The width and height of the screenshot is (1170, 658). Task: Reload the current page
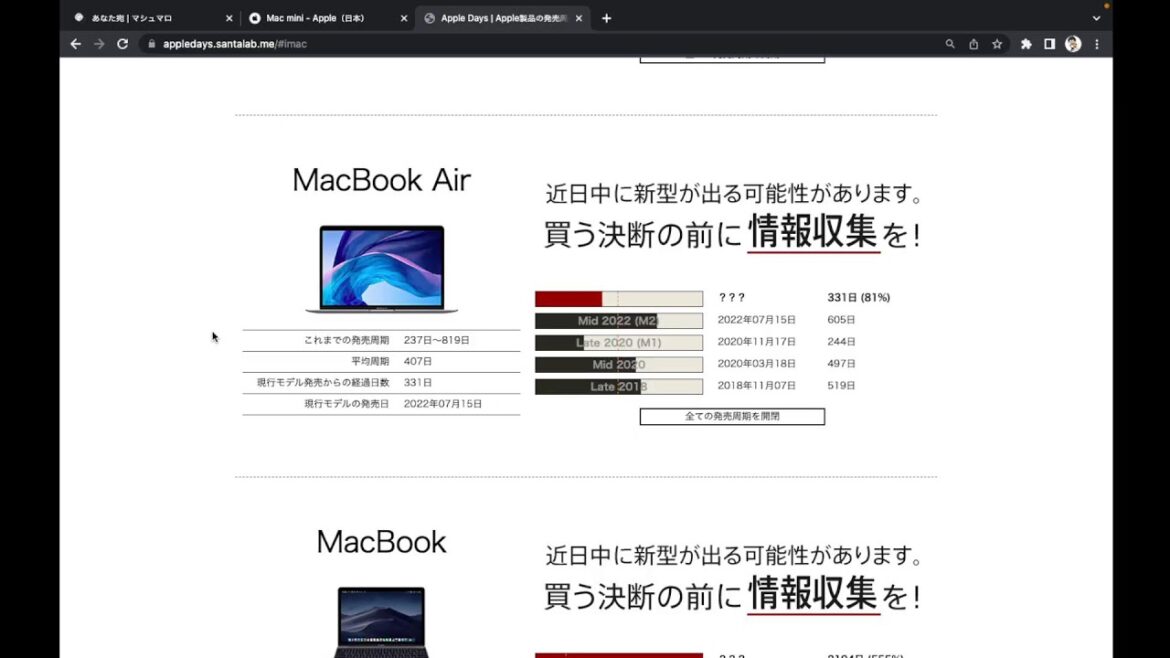coord(123,44)
